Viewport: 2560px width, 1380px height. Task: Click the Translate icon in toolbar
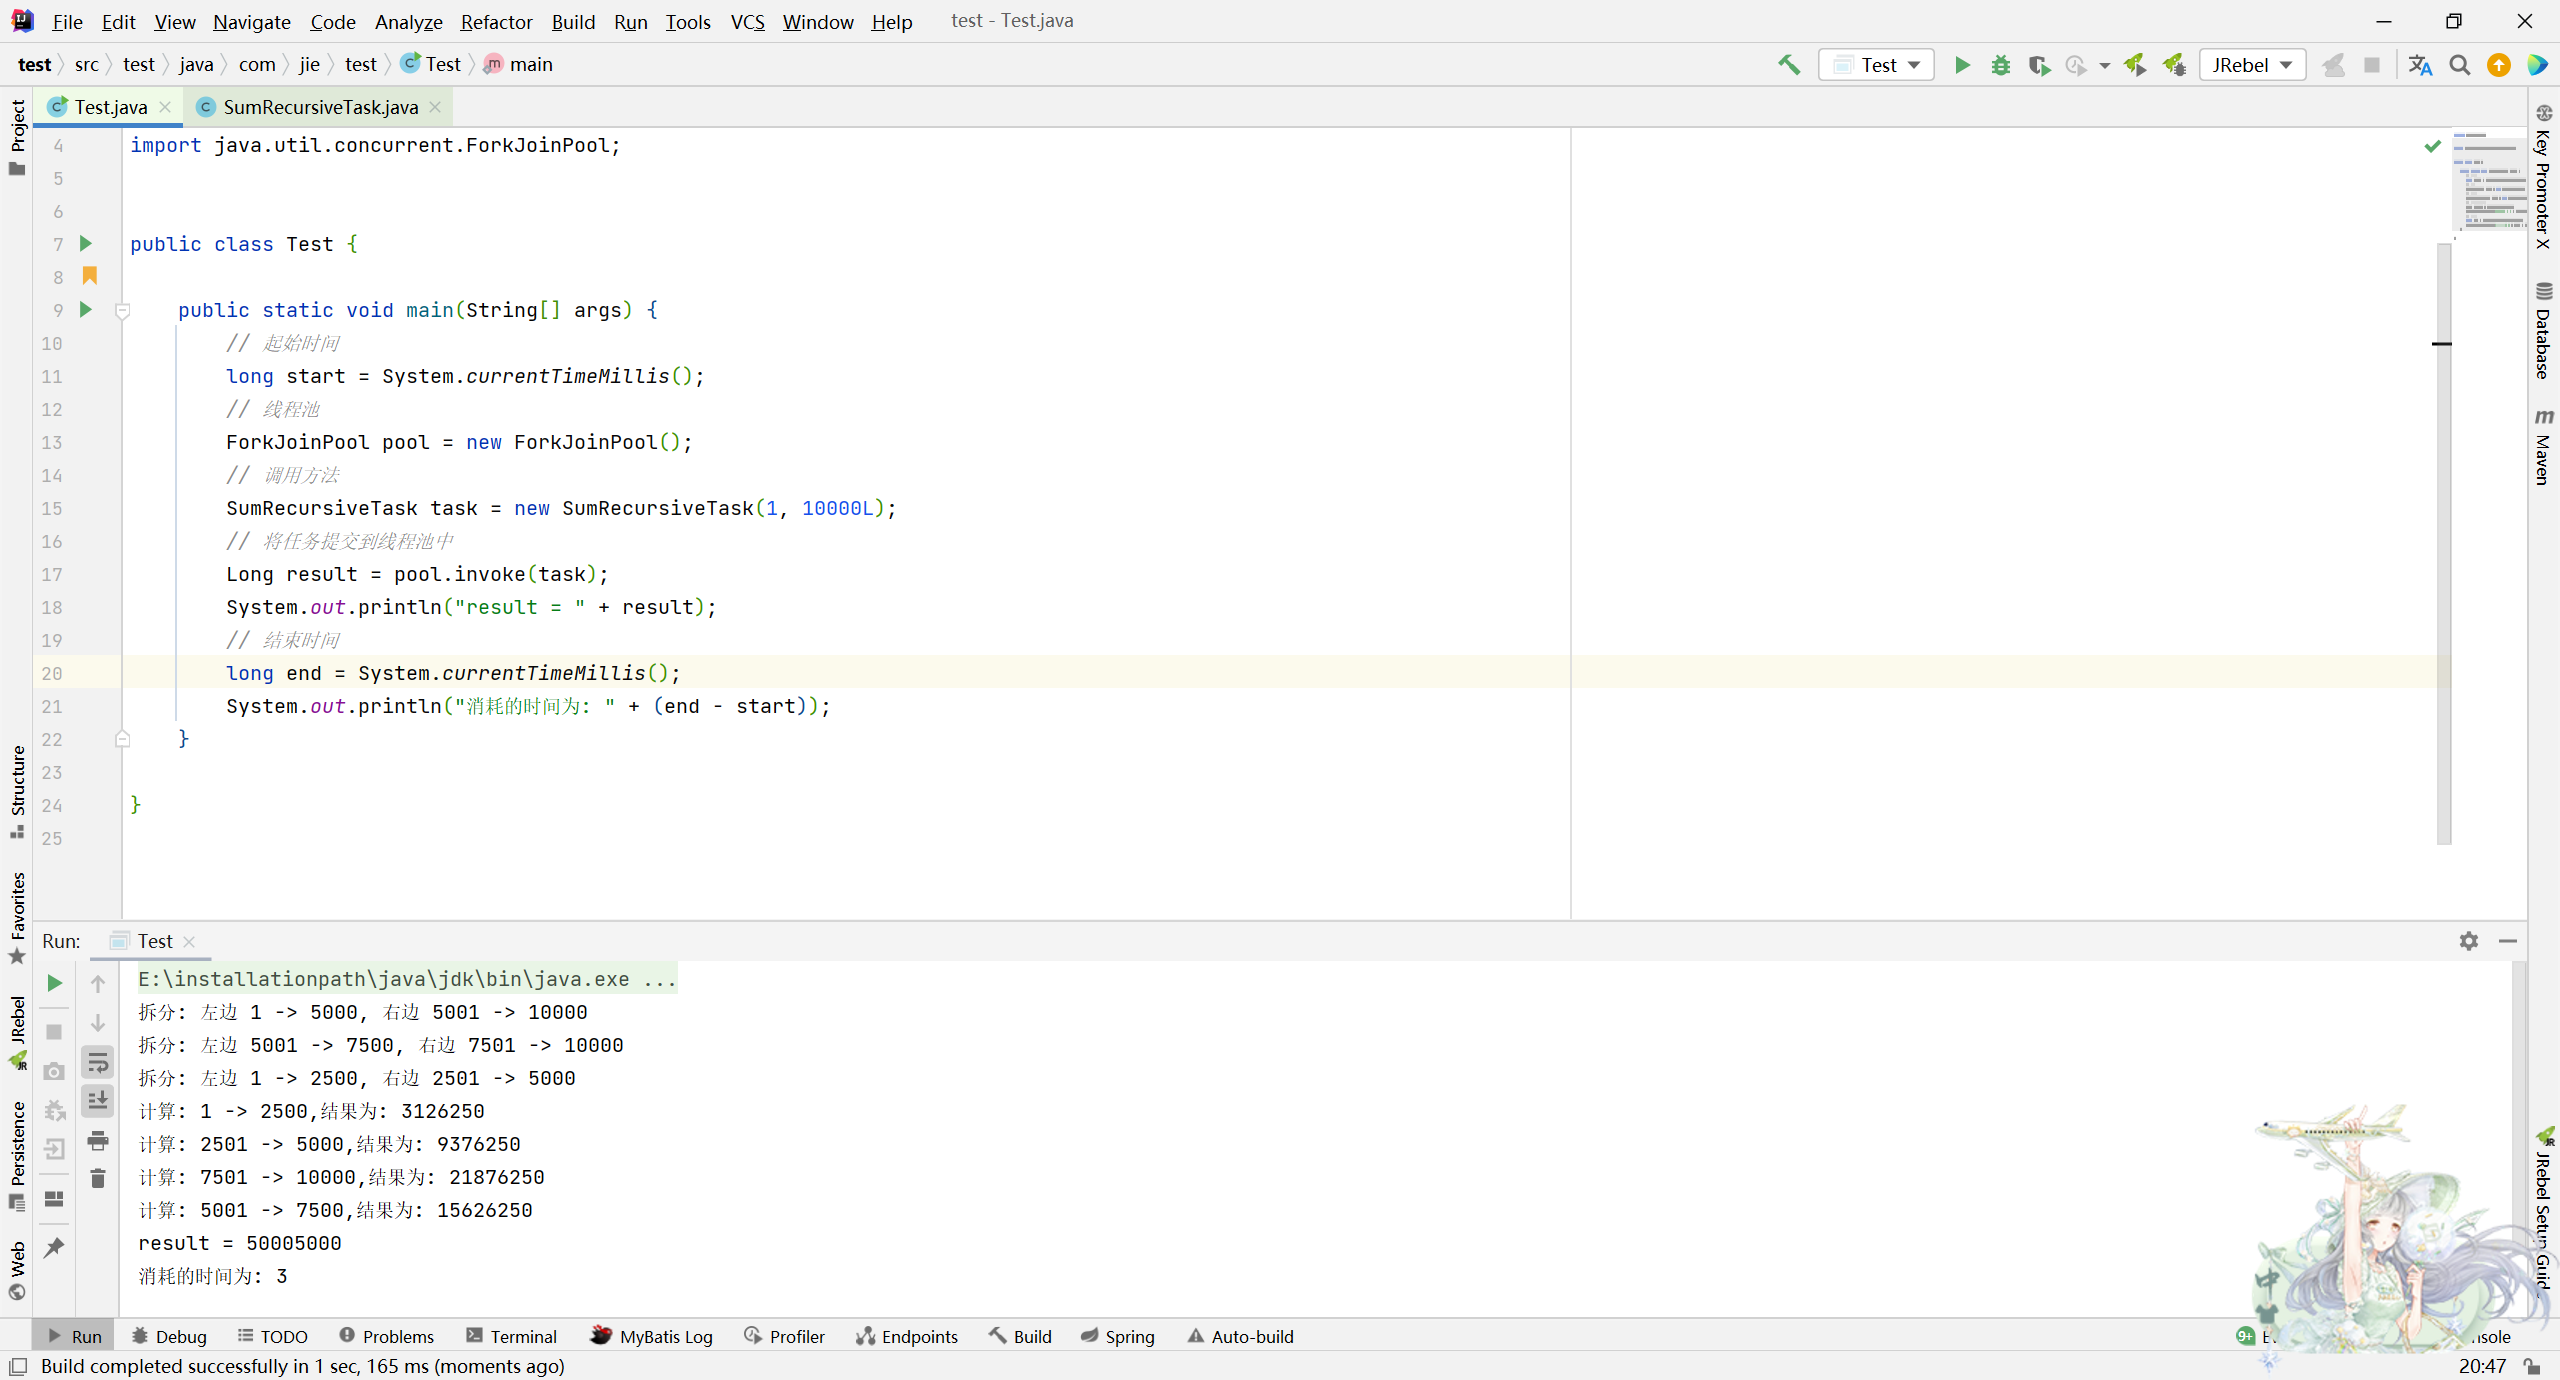(x=2420, y=65)
